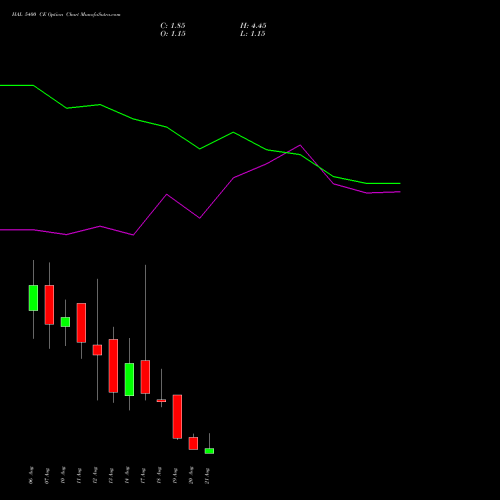Click the red candle for 20 Aug
This screenshot has width=500, height=500.
193,444
